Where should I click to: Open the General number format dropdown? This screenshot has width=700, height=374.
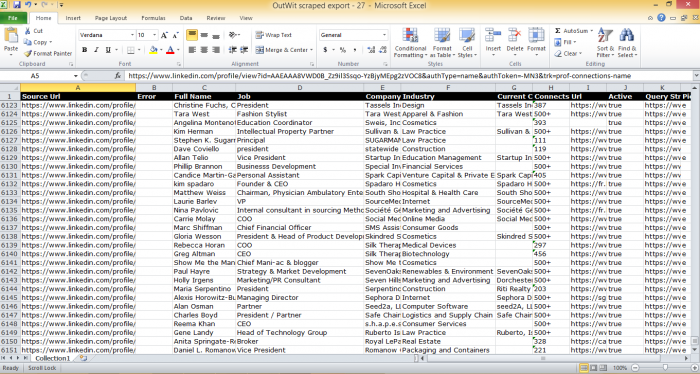384,35
